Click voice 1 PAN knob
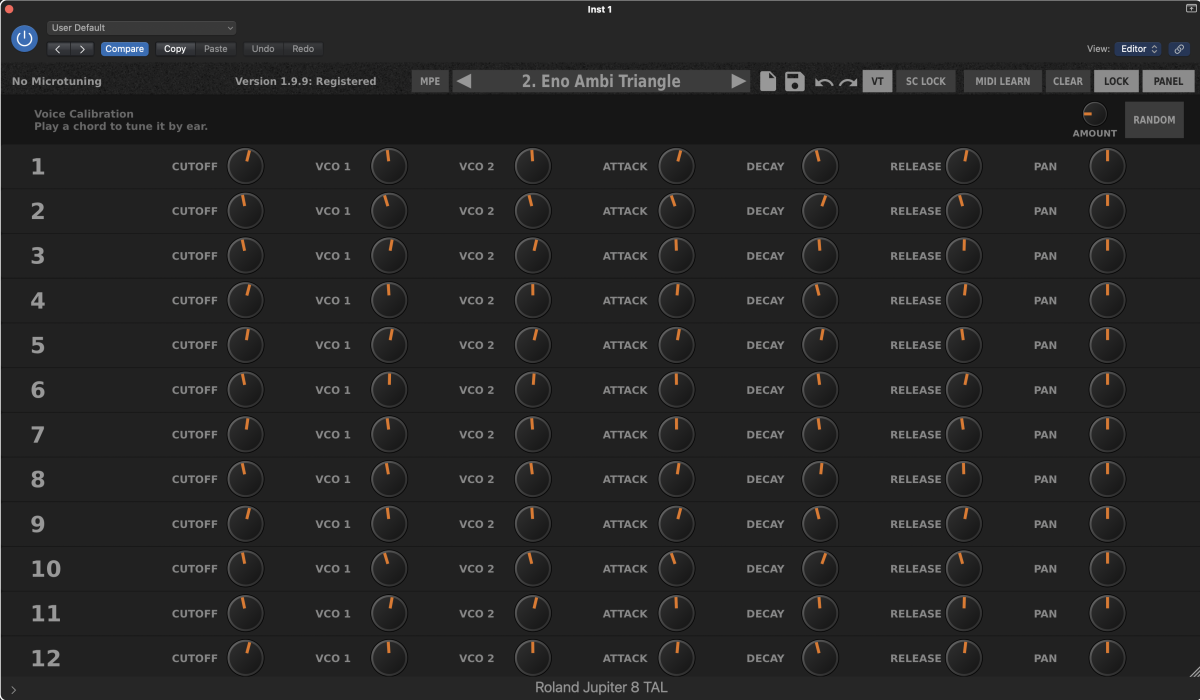 pyautogui.click(x=1107, y=166)
